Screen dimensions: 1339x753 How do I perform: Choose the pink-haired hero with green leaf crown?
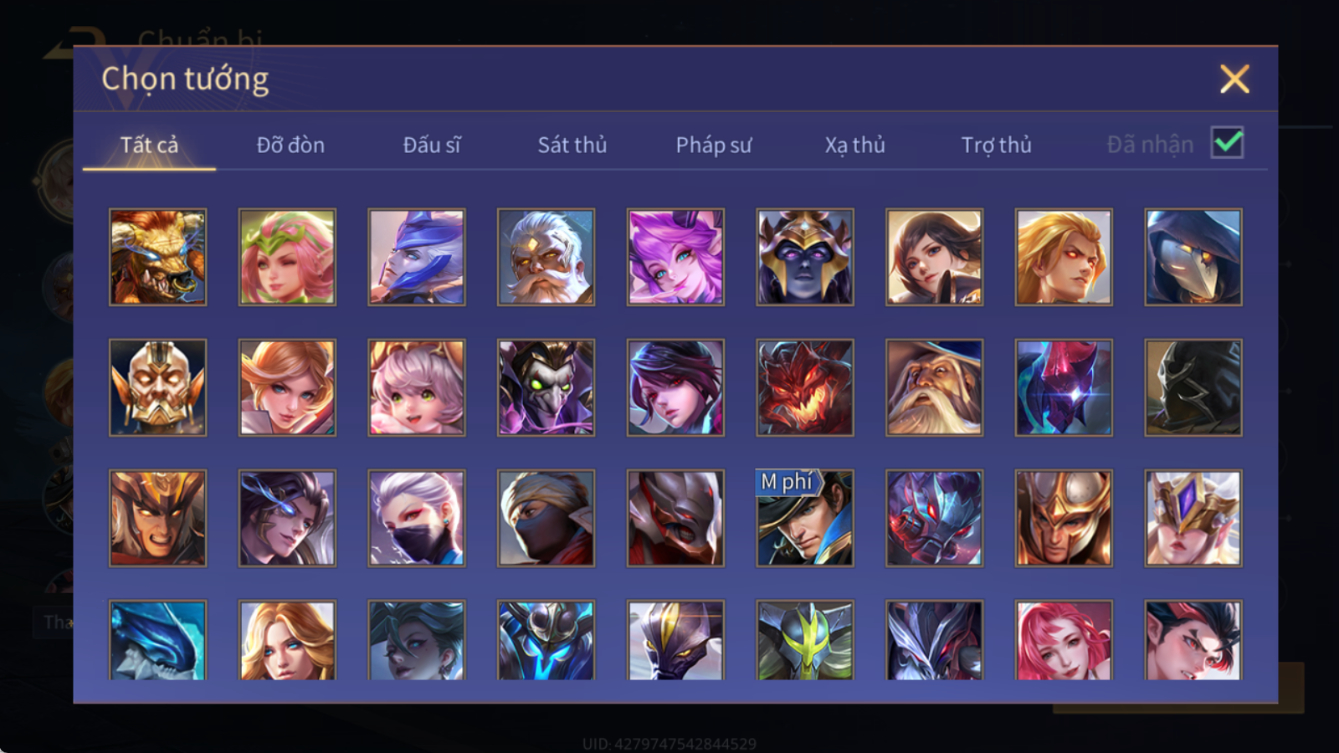pos(287,257)
